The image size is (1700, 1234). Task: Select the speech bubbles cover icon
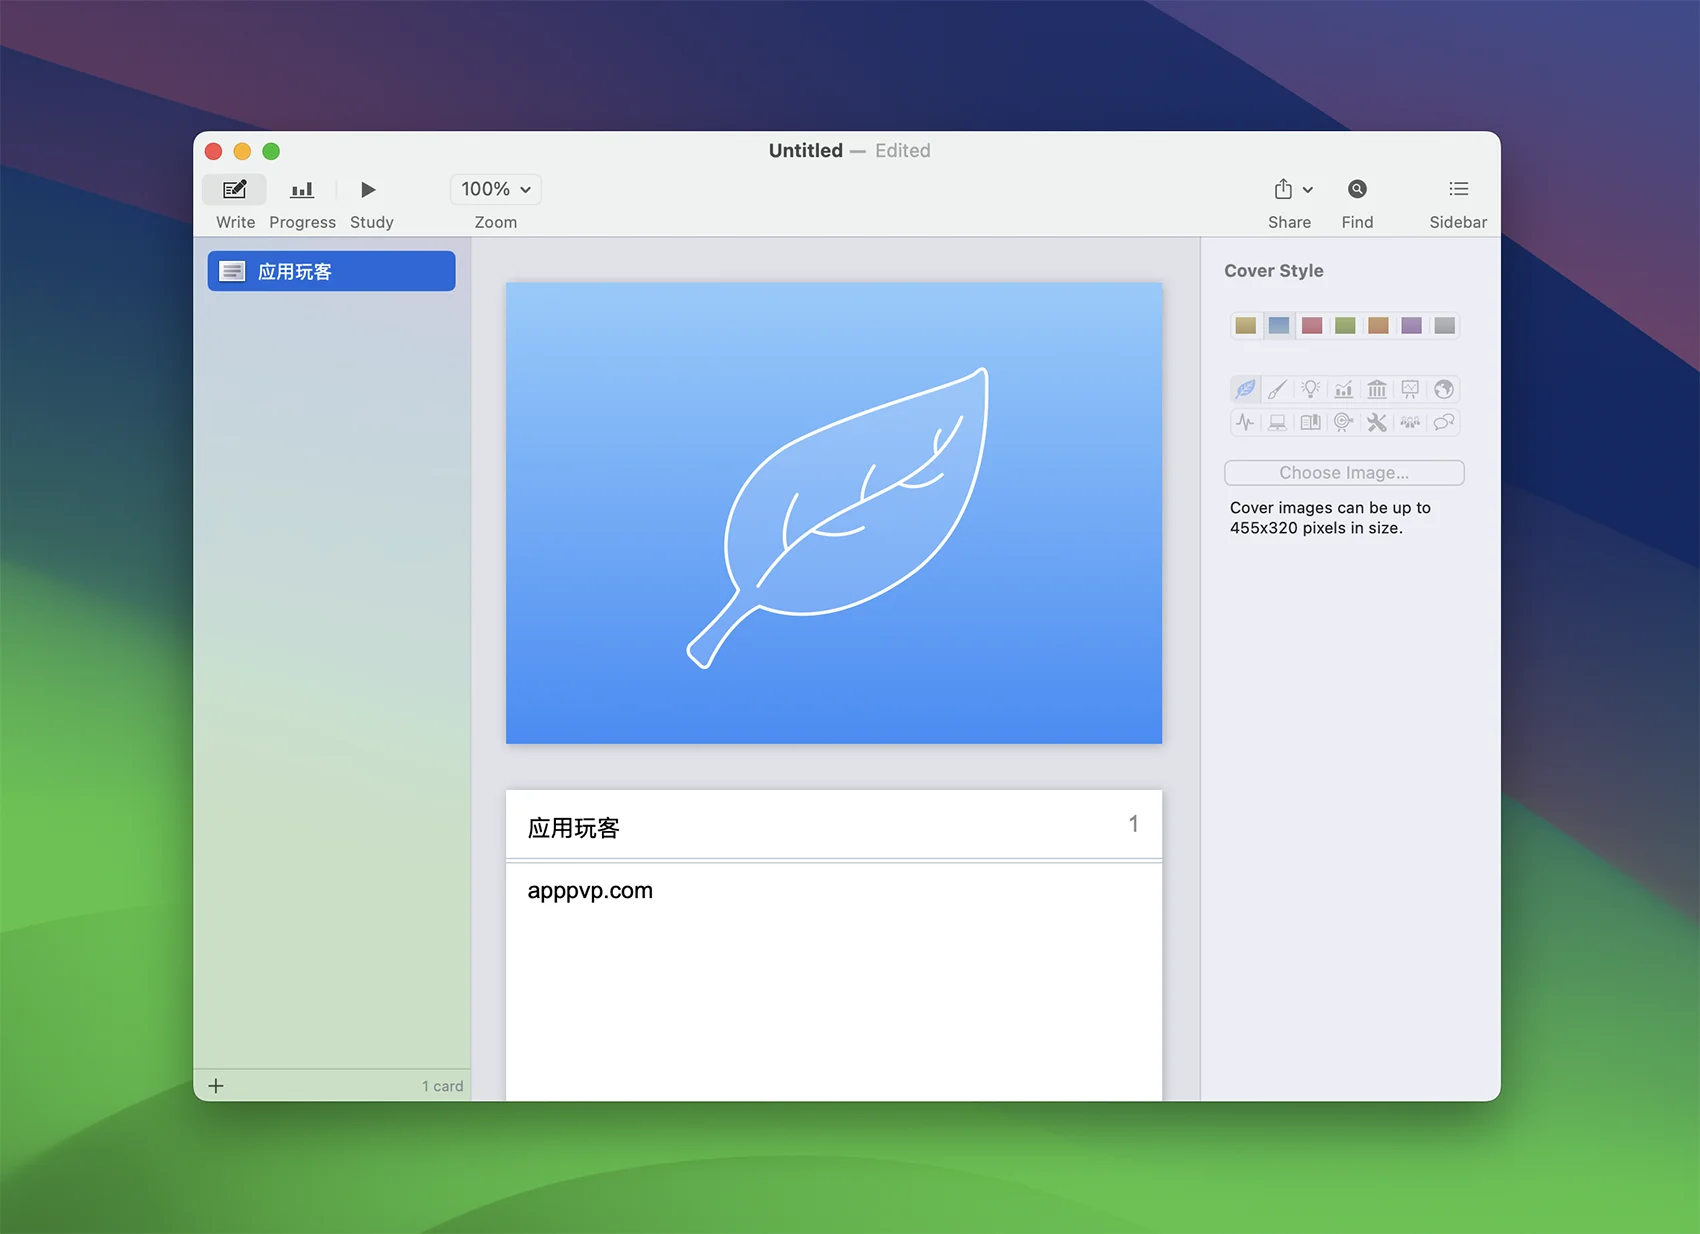pos(1443,422)
